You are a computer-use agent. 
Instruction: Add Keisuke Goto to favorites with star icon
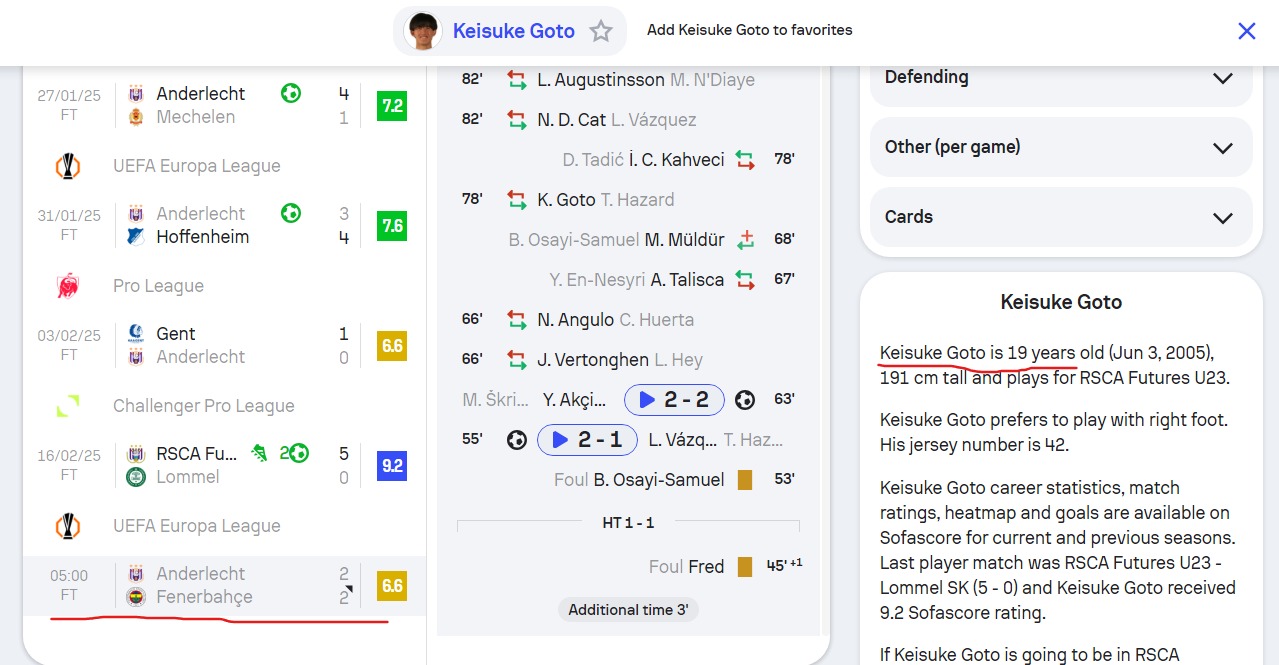[601, 31]
